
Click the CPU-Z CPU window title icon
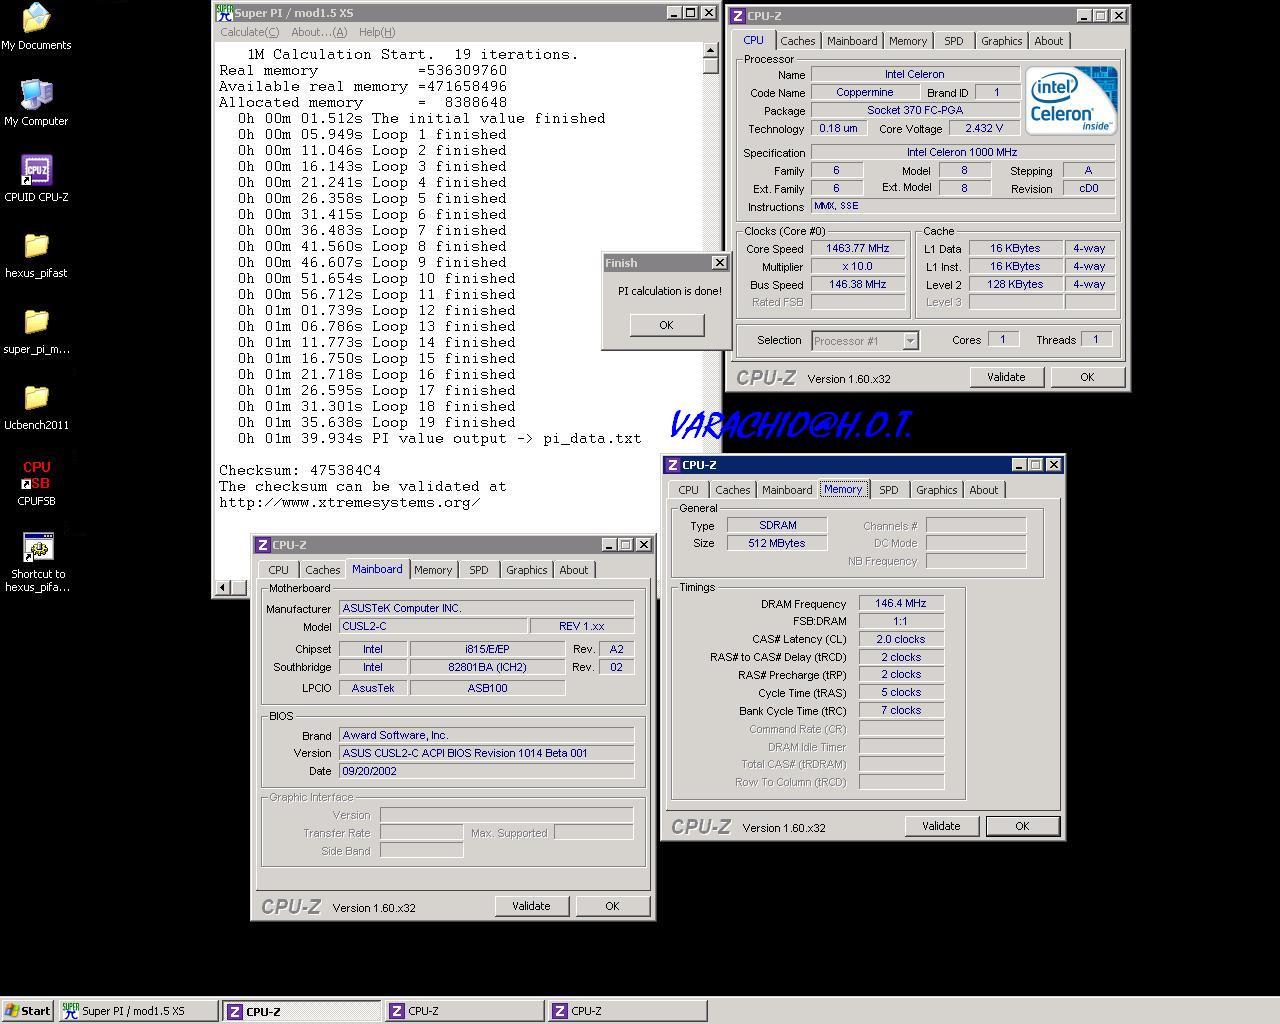[x=738, y=16]
